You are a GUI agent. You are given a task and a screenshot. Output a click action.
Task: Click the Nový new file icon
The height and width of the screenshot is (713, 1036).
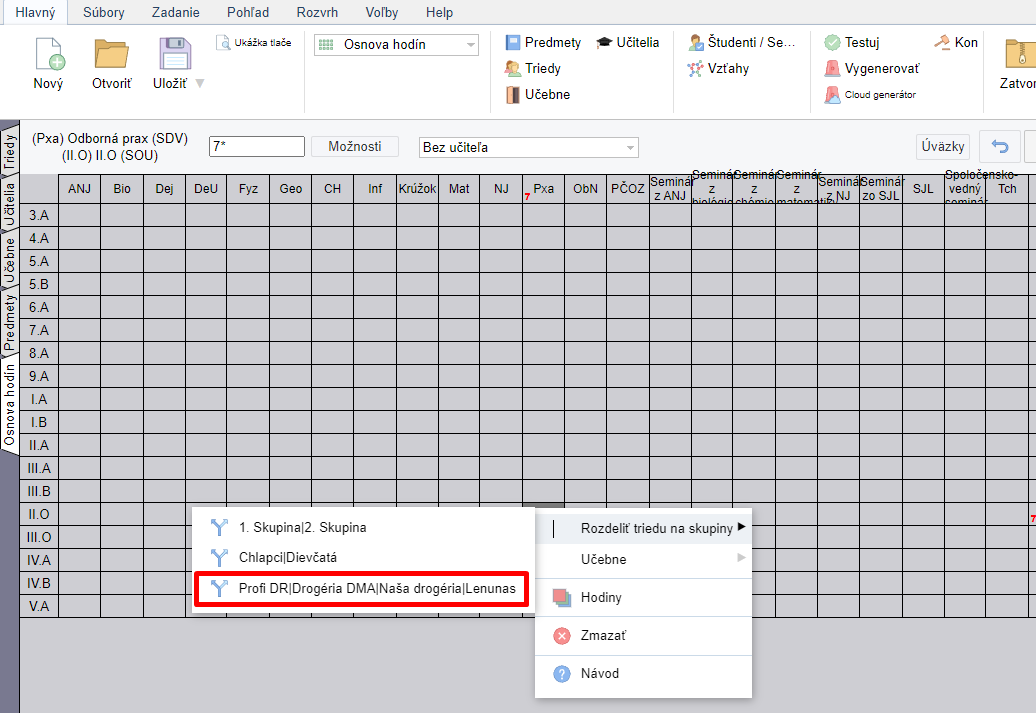(48, 54)
